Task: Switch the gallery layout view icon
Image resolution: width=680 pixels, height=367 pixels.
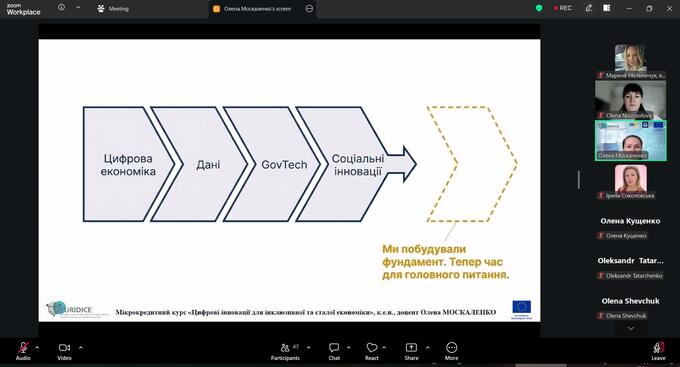Action: click(606, 8)
